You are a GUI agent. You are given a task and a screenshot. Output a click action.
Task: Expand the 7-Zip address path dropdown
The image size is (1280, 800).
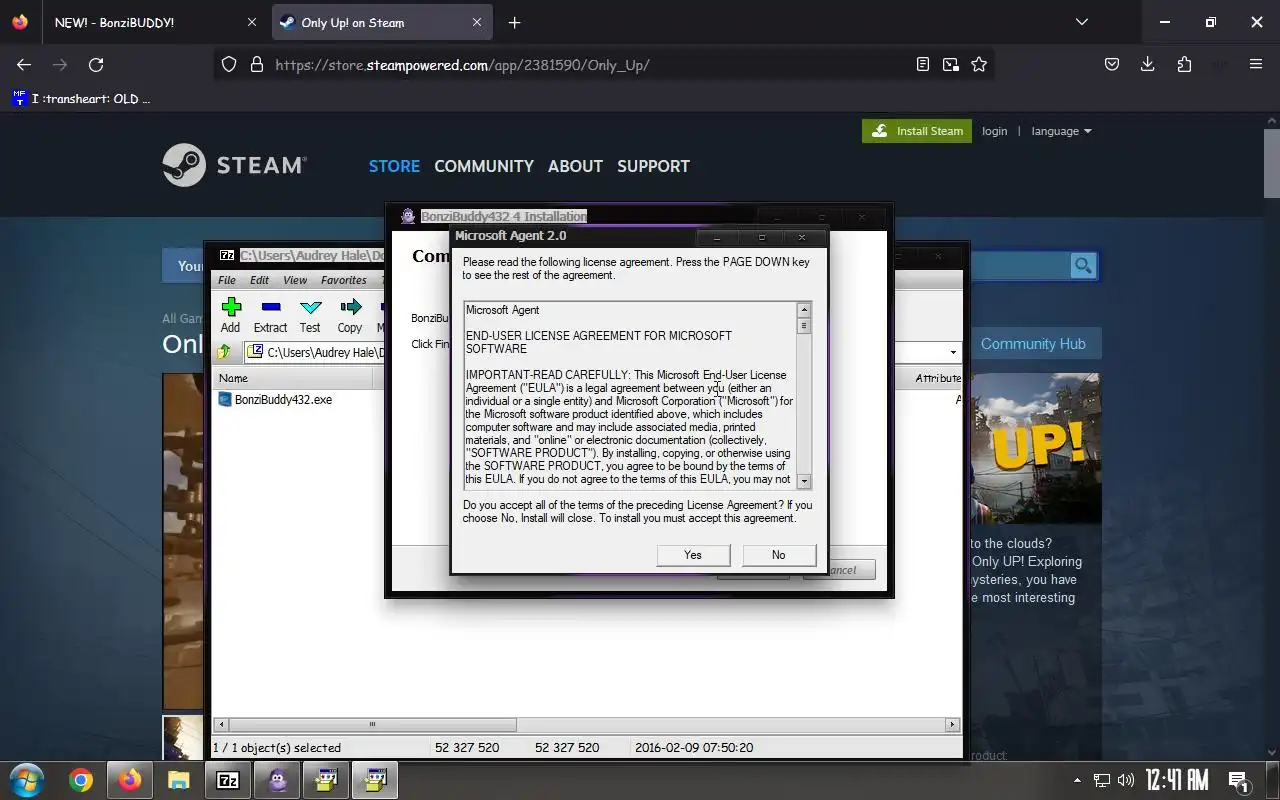point(953,352)
